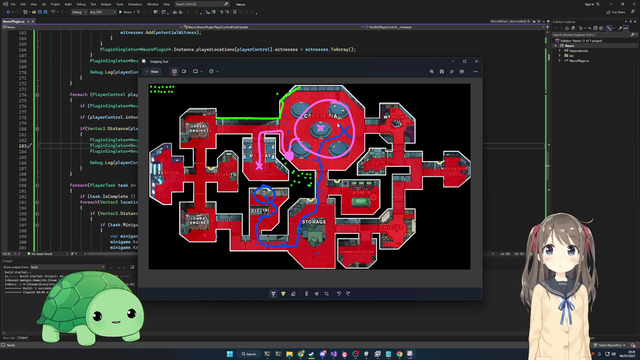The image size is (640, 360).
Task: Open the Debug configuration dropdown
Action: point(79,12)
